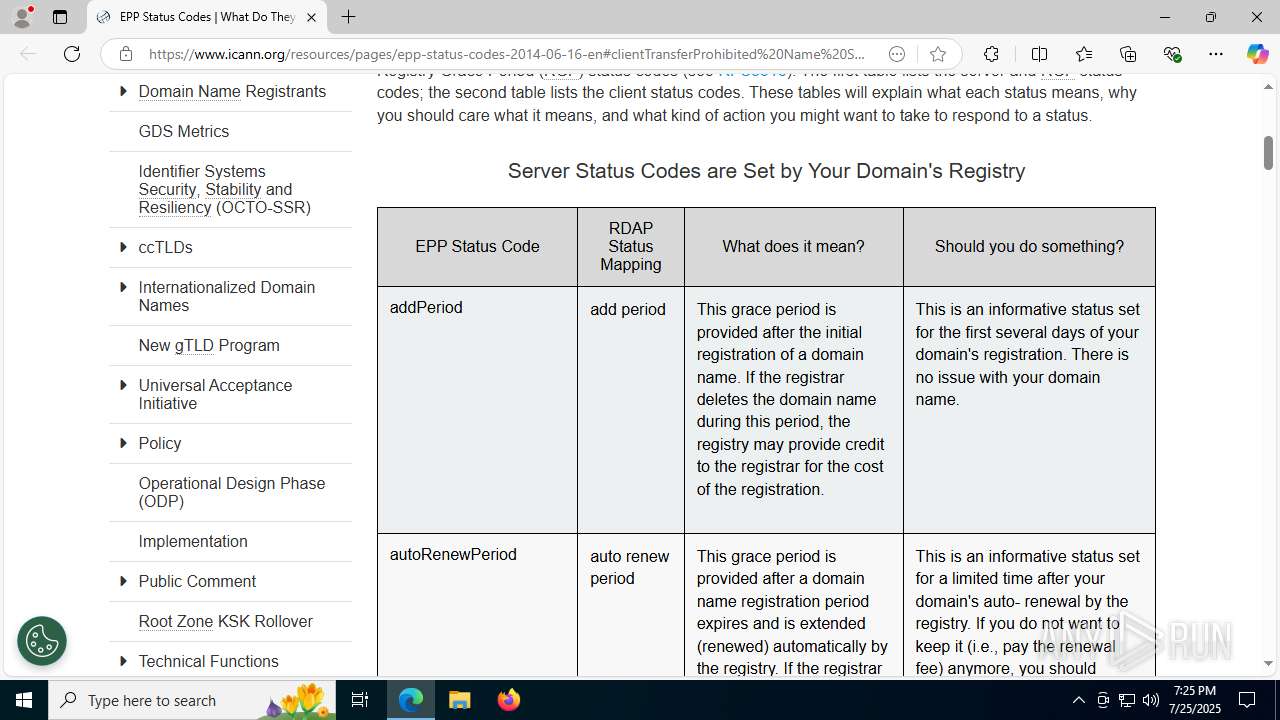Select the RDAP Status Mapping header
The height and width of the screenshot is (720, 1280).
click(x=631, y=246)
